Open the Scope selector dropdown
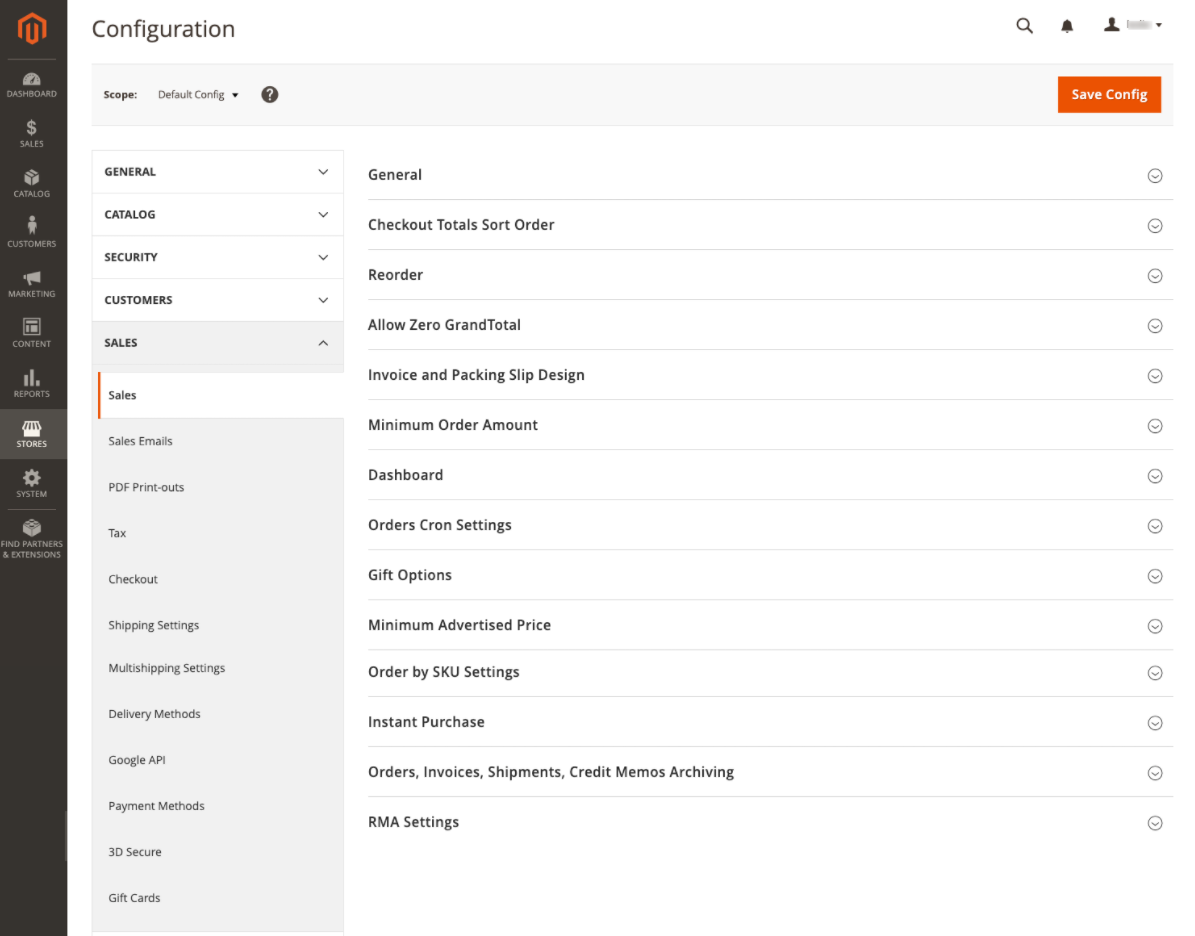This screenshot has width=1195, height=936. (197, 94)
